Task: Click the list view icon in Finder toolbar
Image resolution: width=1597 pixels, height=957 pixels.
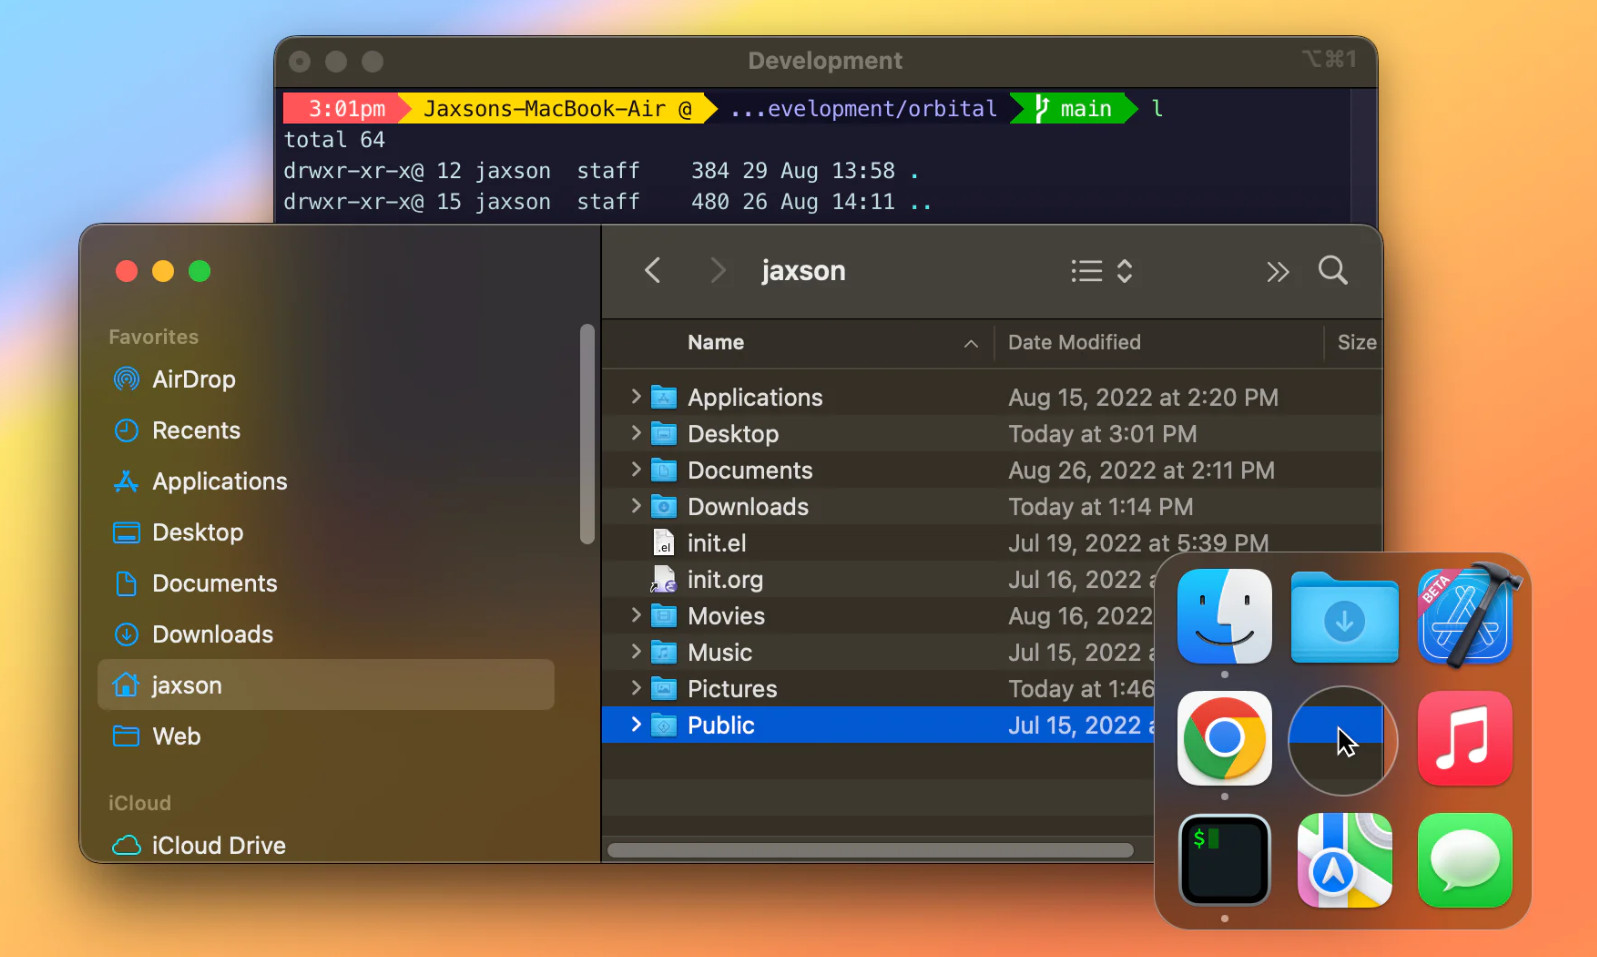Action: click(1086, 271)
